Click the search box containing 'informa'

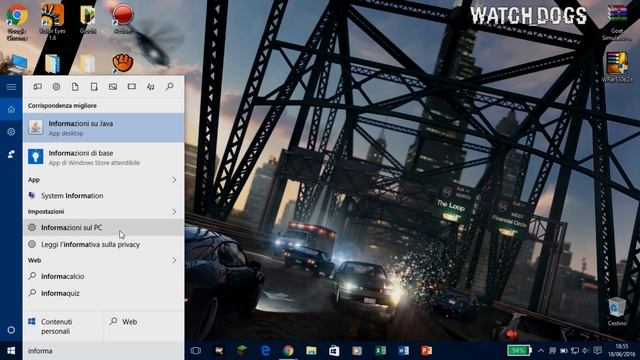coord(104,351)
